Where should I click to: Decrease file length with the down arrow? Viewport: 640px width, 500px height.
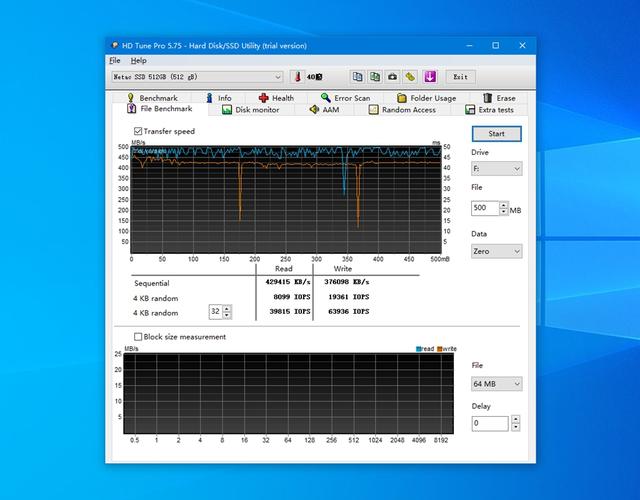click(504, 211)
